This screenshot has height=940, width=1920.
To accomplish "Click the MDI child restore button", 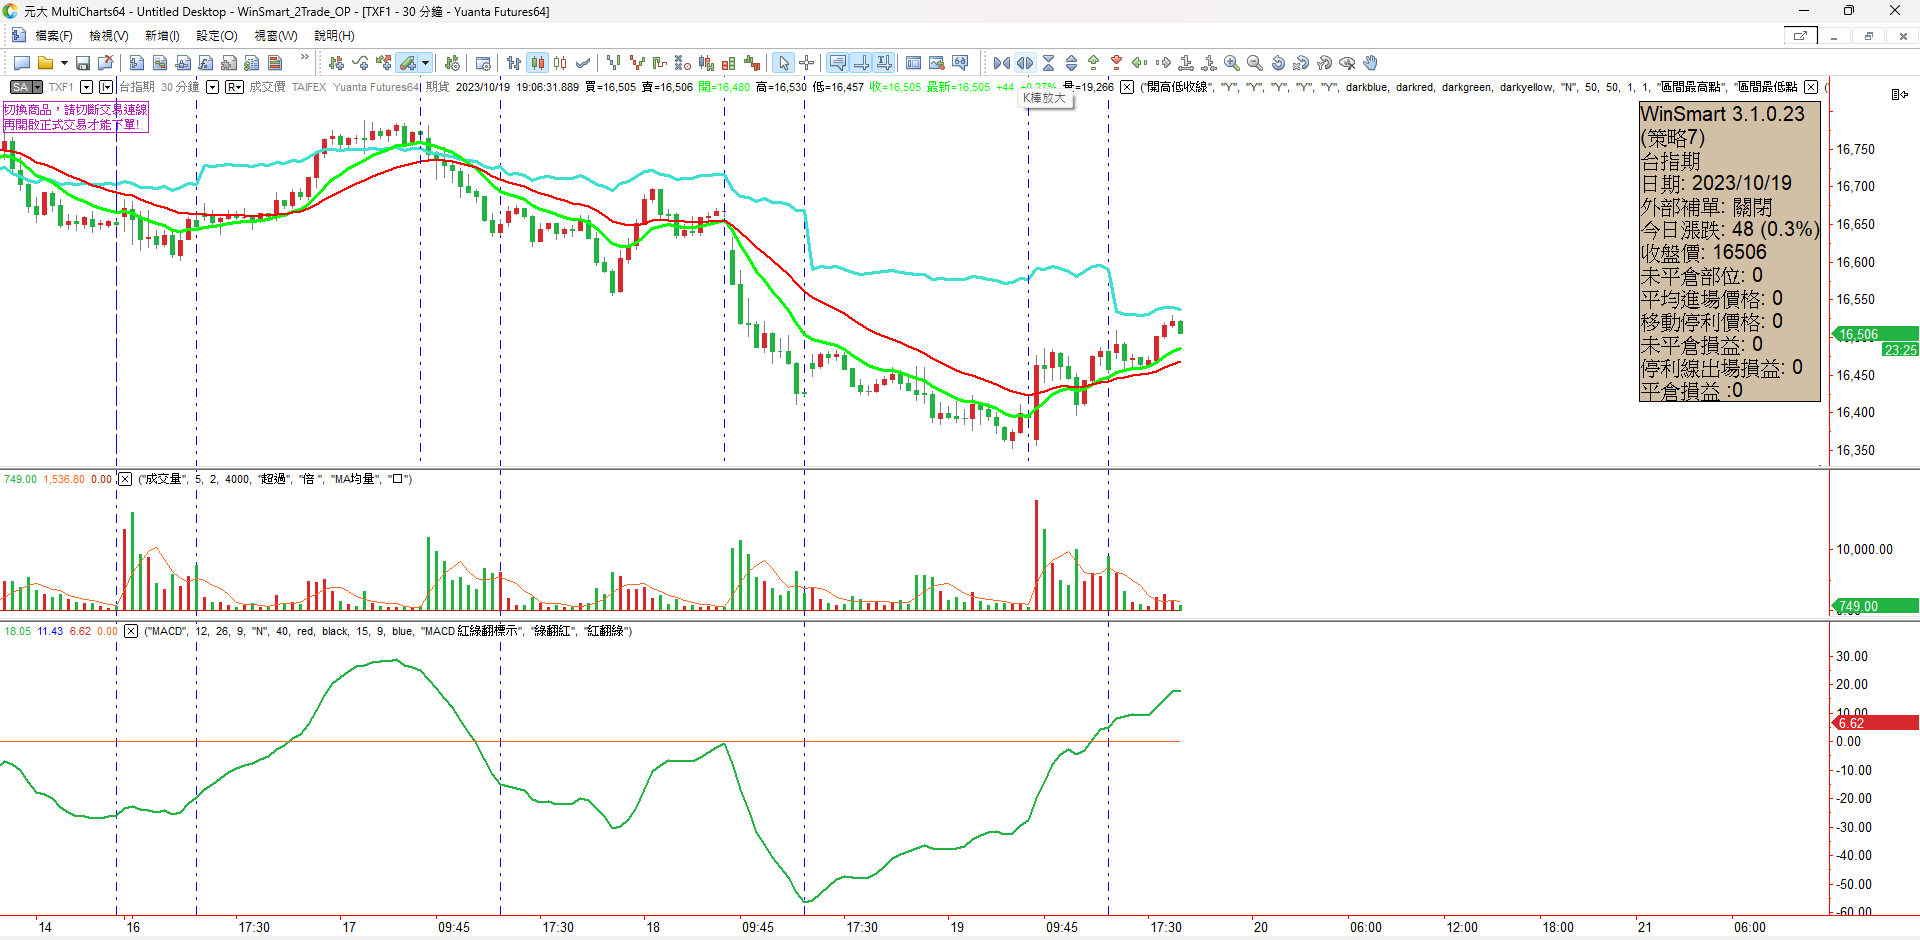I will click(1868, 36).
